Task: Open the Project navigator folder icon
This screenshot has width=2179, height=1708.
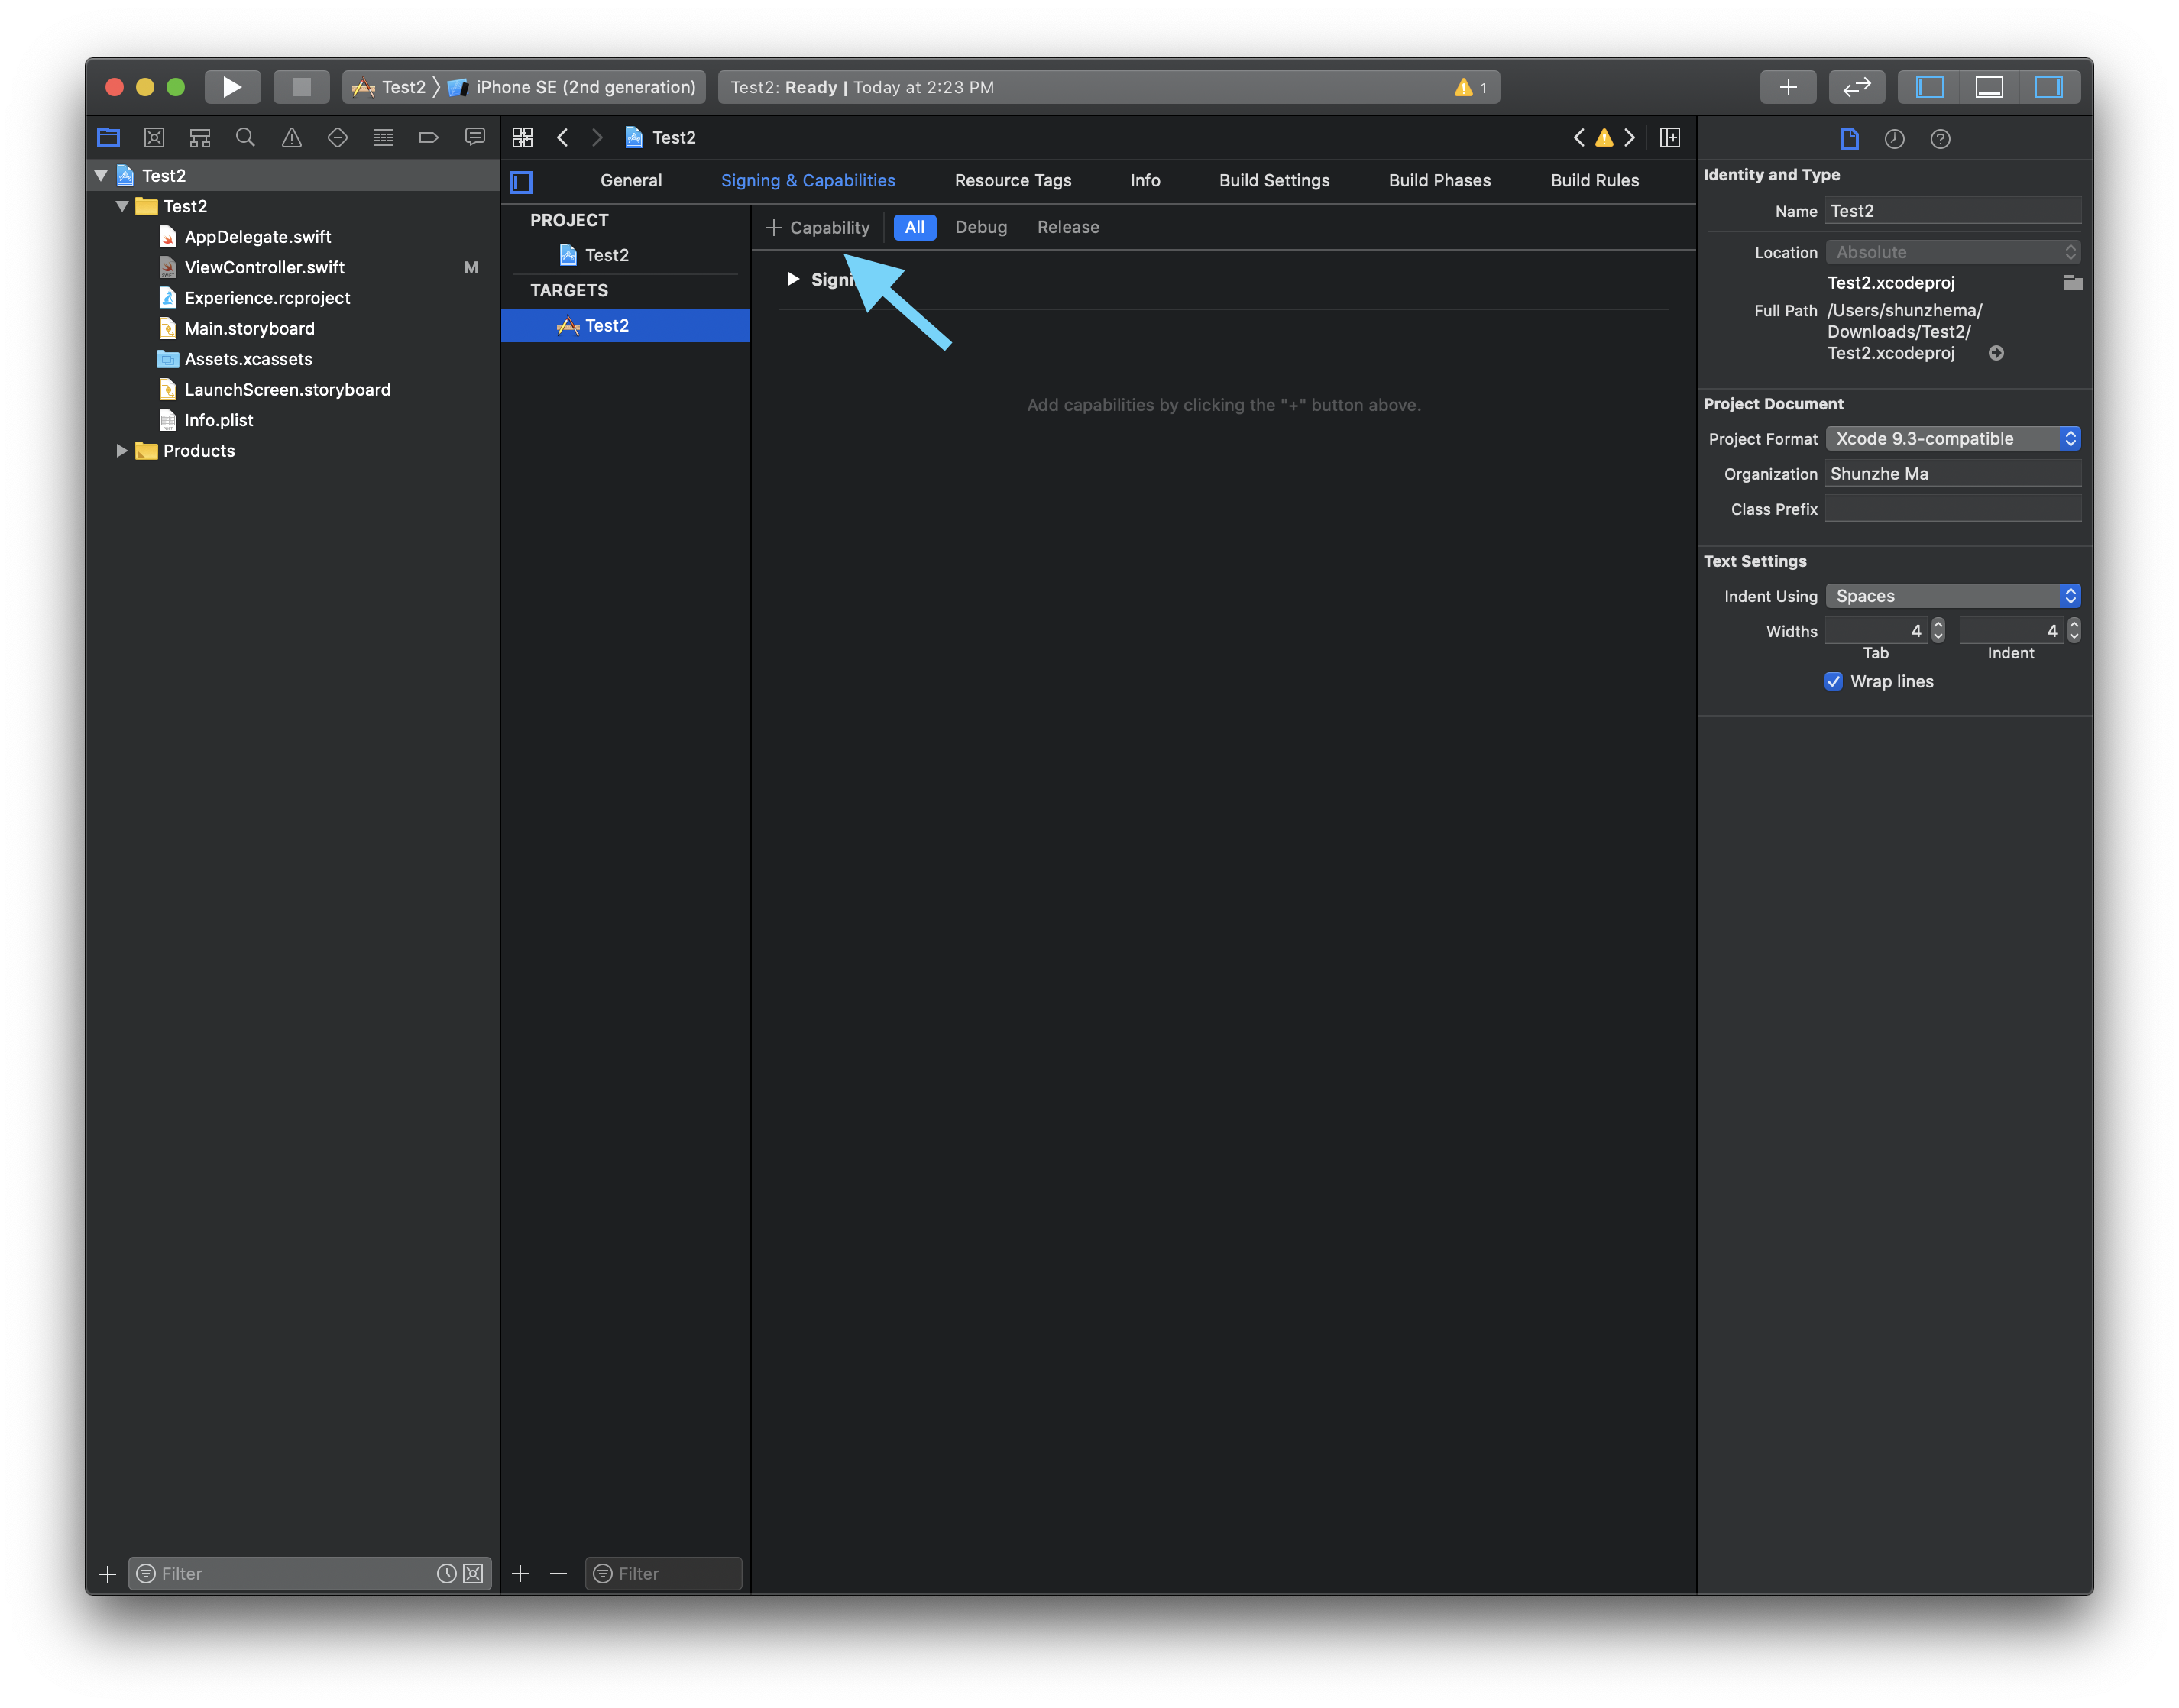Action: tap(108, 138)
